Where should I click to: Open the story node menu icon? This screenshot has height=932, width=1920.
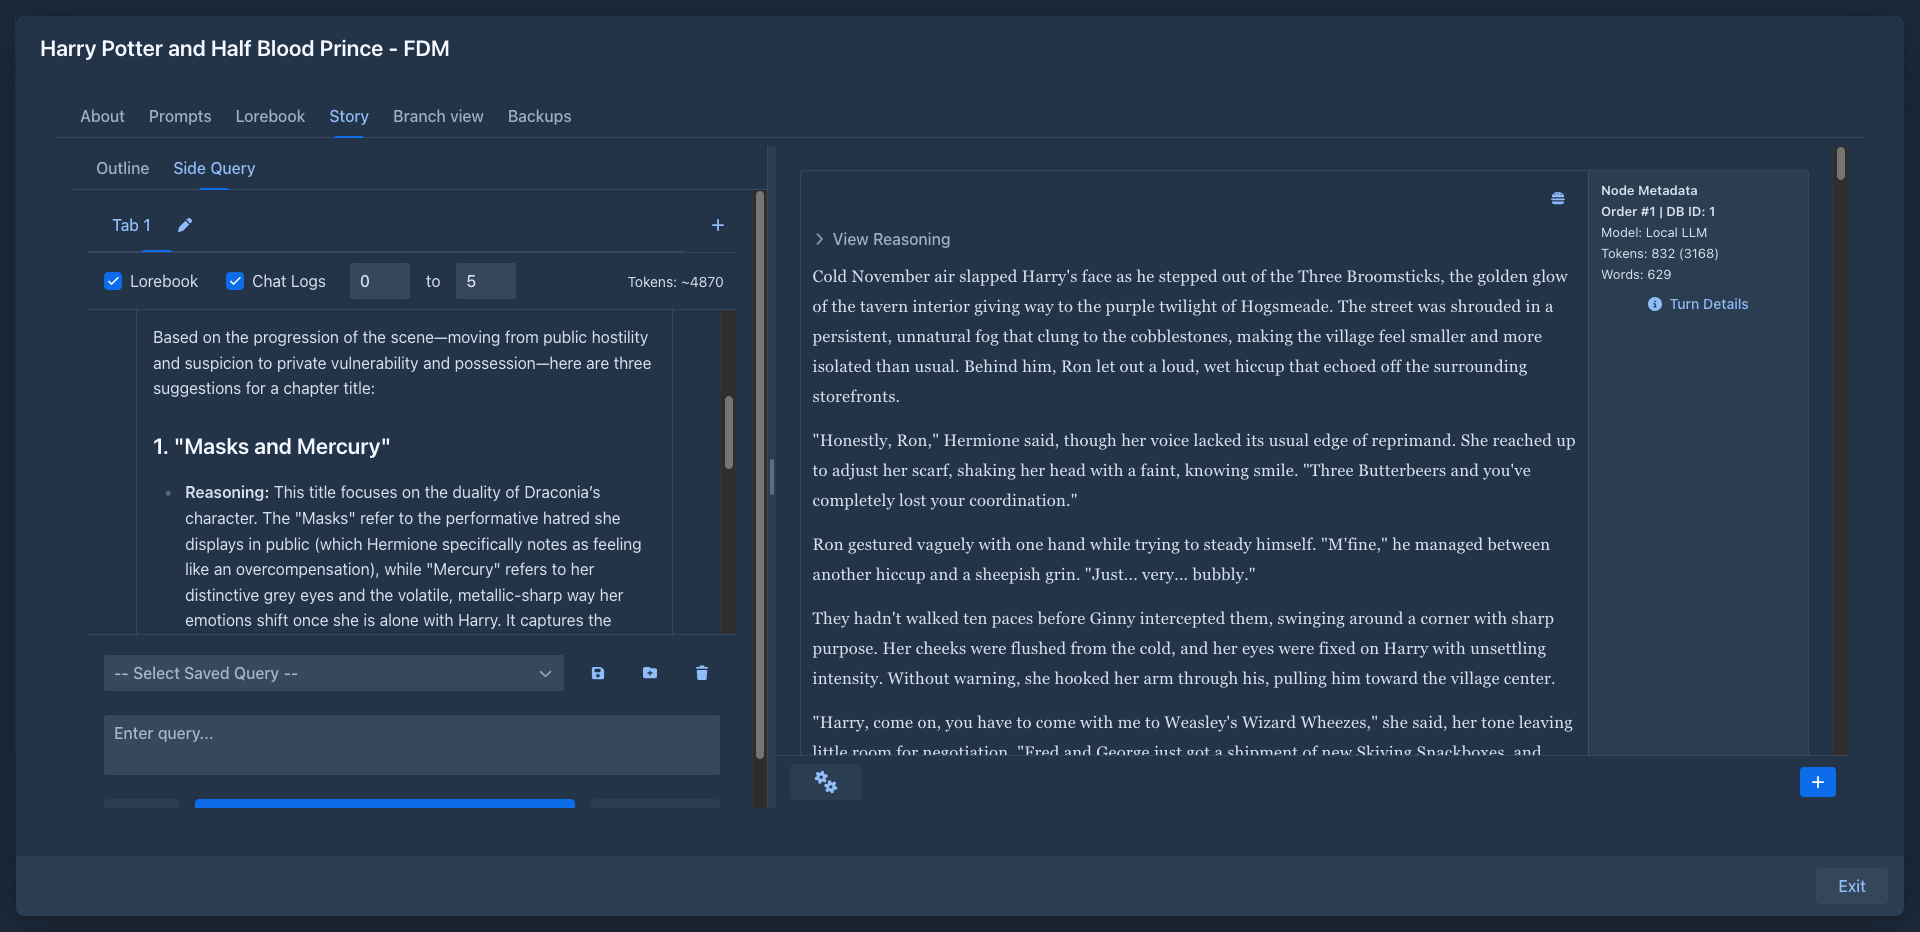pyautogui.click(x=1558, y=198)
